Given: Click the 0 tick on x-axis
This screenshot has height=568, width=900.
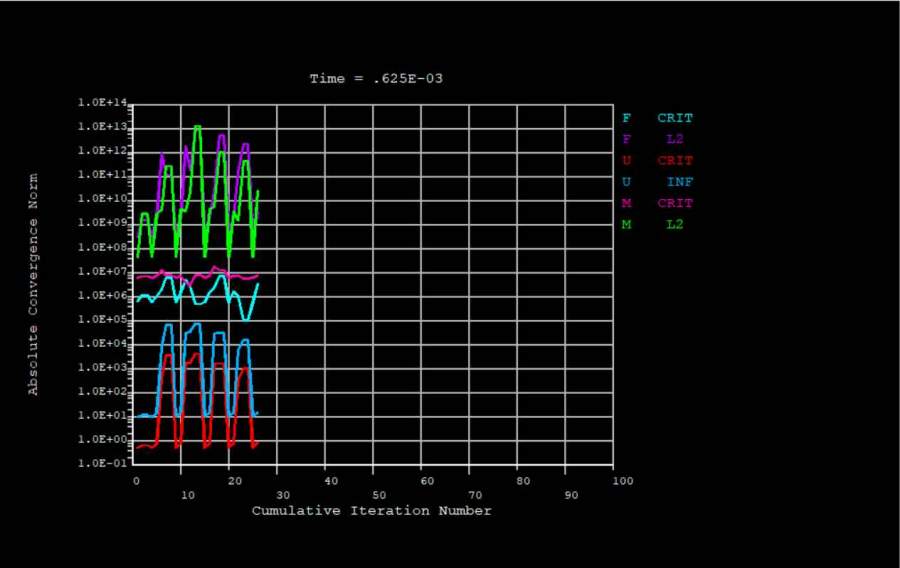Looking at the screenshot, I should click(136, 481).
